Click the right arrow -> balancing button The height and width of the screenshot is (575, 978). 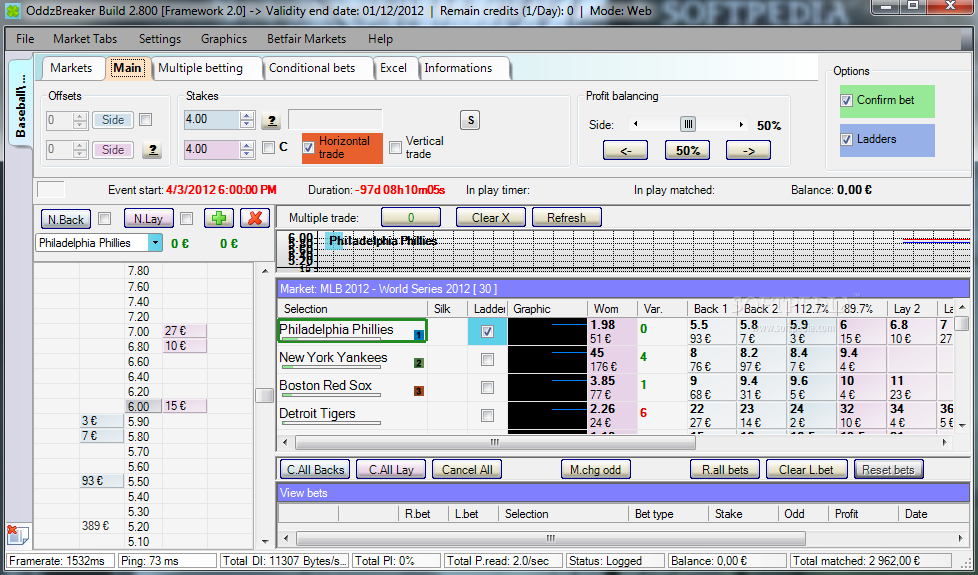[748, 150]
